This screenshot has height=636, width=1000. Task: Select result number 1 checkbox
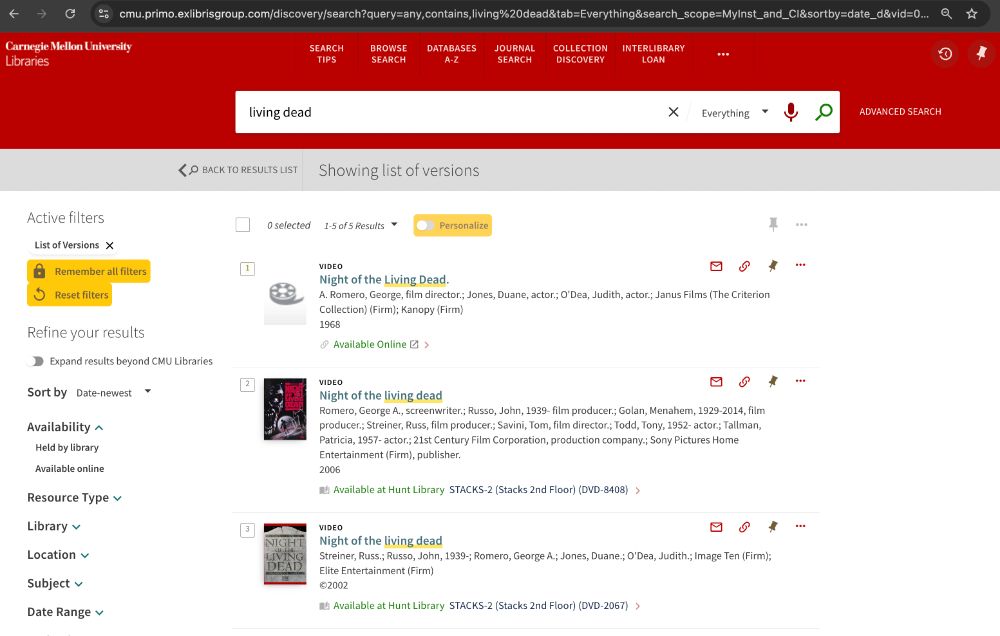pyautogui.click(x=247, y=269)
